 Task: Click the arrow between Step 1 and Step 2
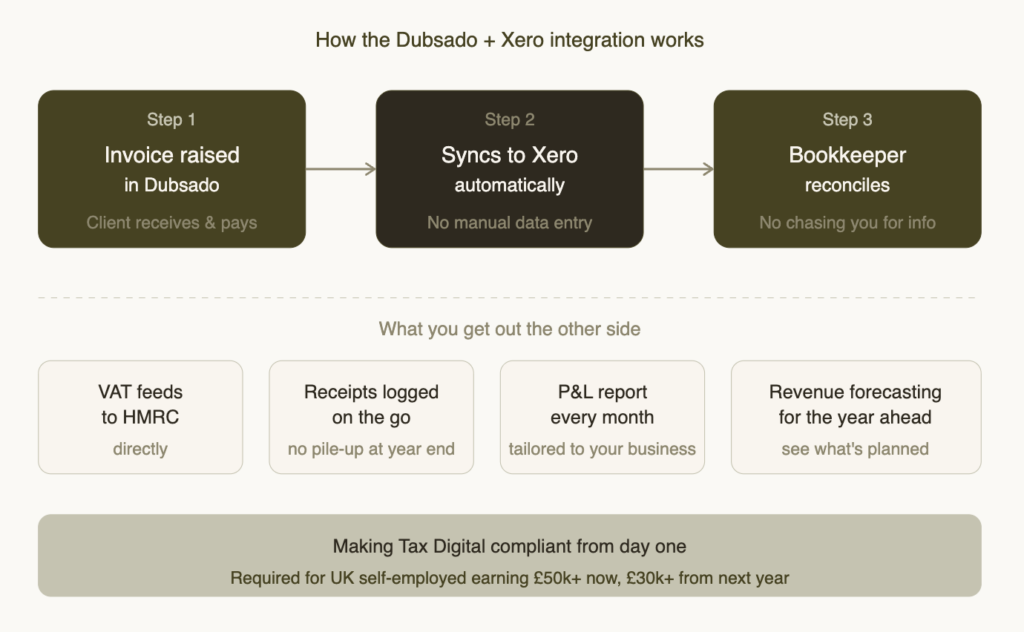point(340,169)
